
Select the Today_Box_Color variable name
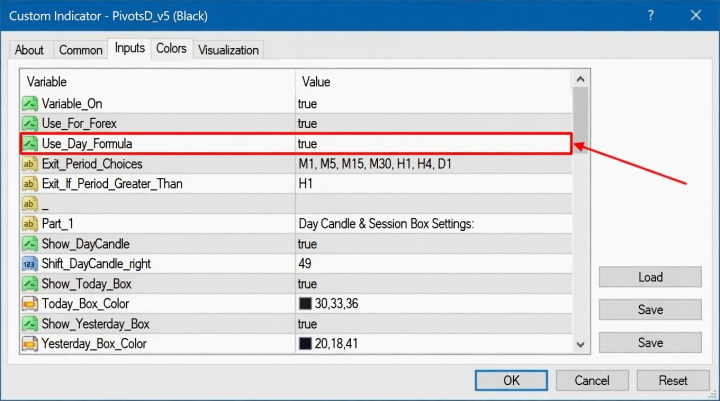pyautogui.click(x=85, y=304)
